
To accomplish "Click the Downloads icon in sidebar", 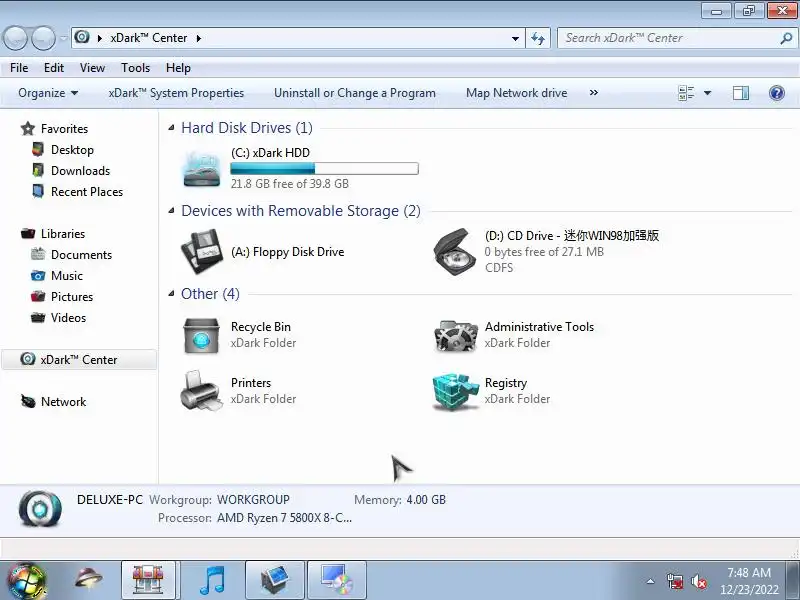I will (x=38, y=170).
